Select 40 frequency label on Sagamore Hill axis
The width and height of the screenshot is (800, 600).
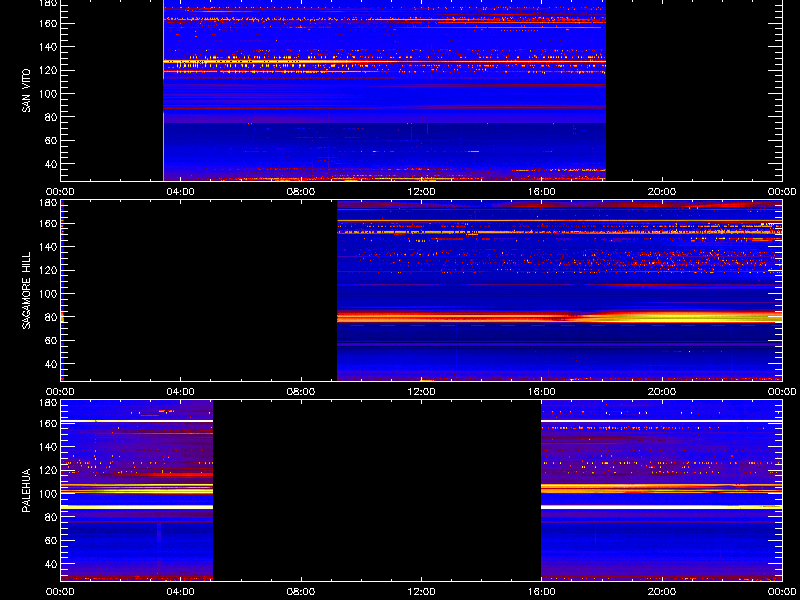pyautogui.click(x=51, y=364)
